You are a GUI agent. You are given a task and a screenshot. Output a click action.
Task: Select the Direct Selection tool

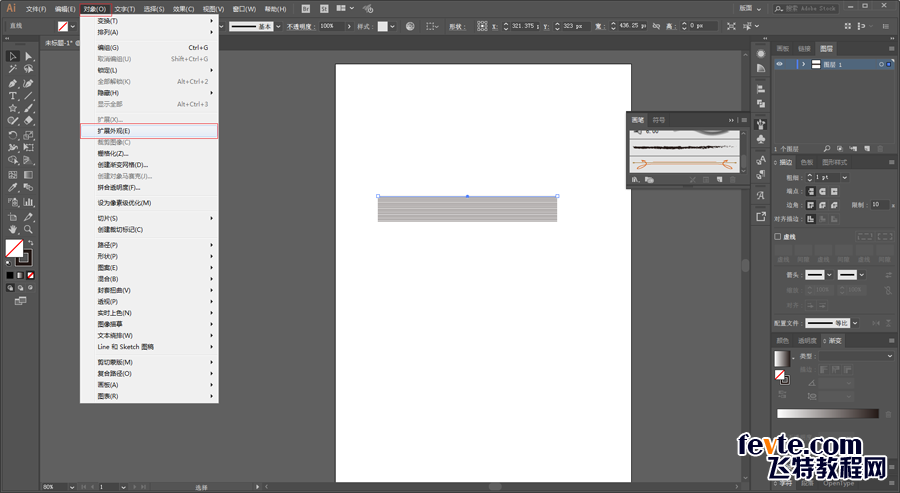pyautogui.click(x=28, y=56)
